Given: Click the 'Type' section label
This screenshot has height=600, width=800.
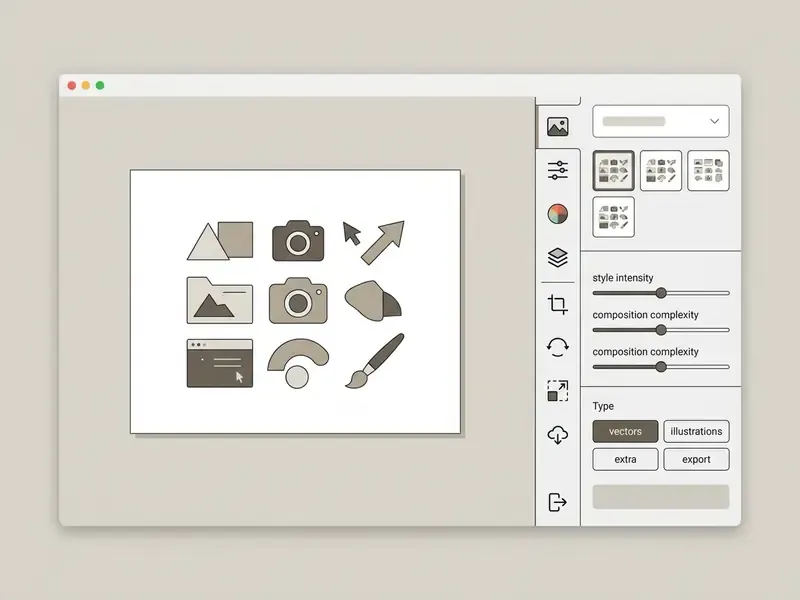Looking at the screenshot, I should (x=603, y=406).
